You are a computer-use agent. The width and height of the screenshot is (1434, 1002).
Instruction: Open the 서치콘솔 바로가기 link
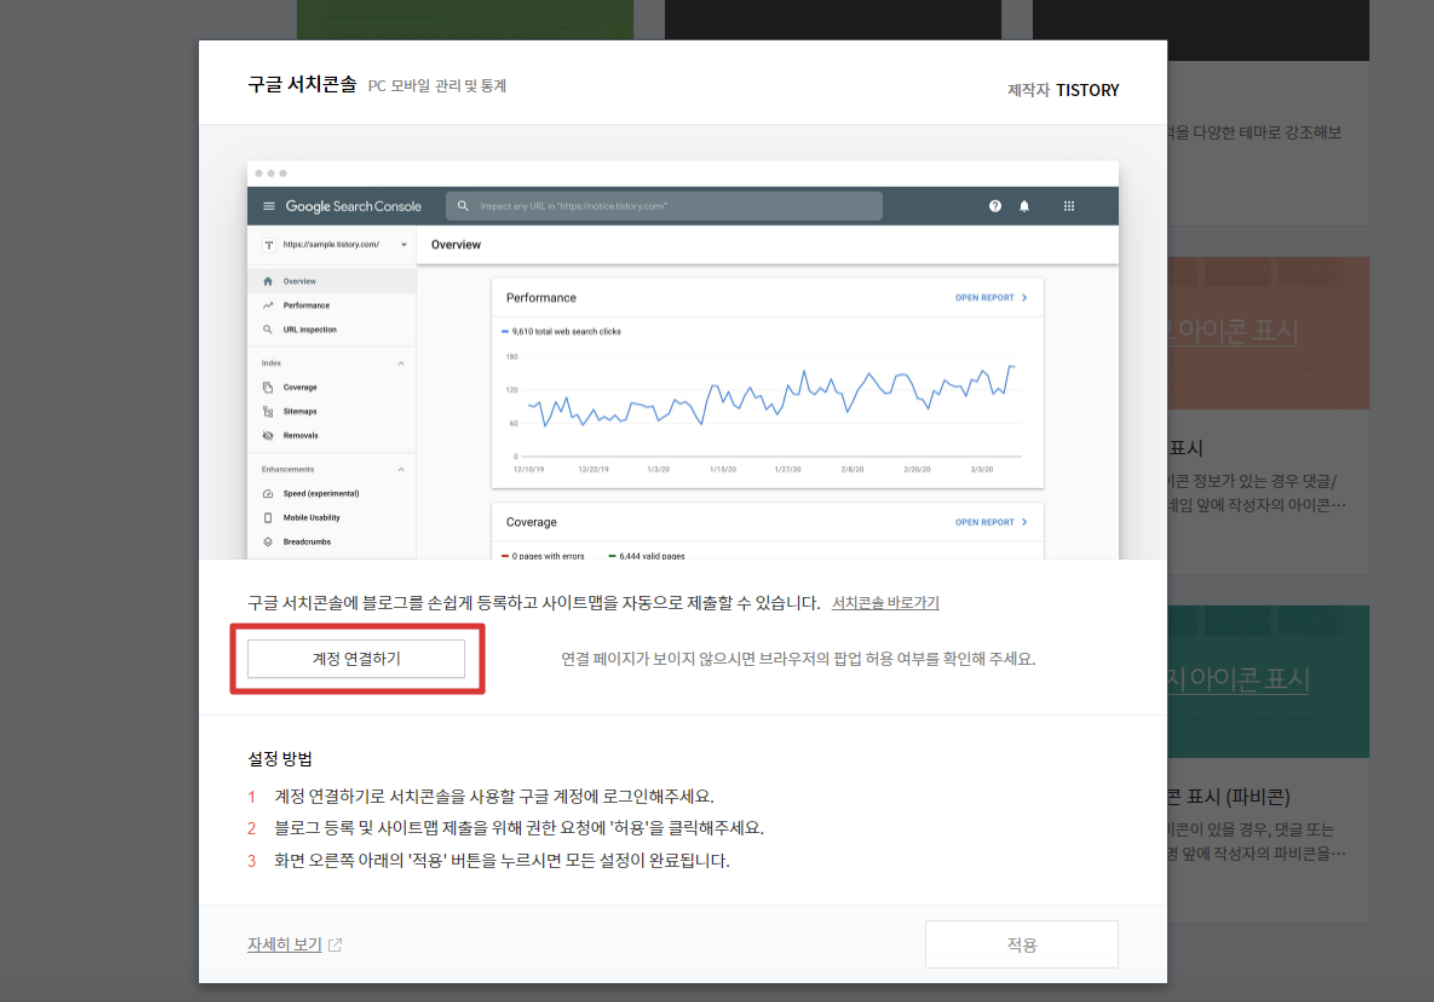click(x=885, y=603)
